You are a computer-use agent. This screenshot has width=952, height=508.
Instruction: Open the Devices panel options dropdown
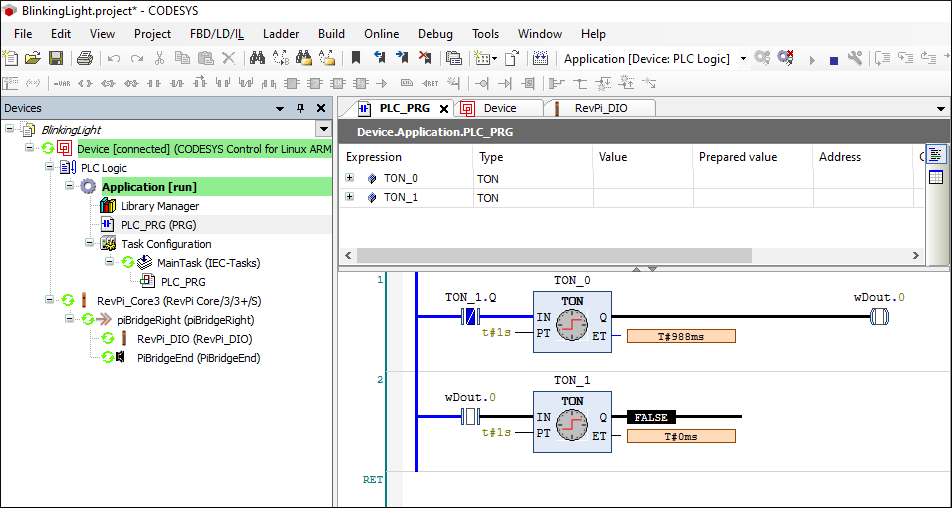point(280,109)
